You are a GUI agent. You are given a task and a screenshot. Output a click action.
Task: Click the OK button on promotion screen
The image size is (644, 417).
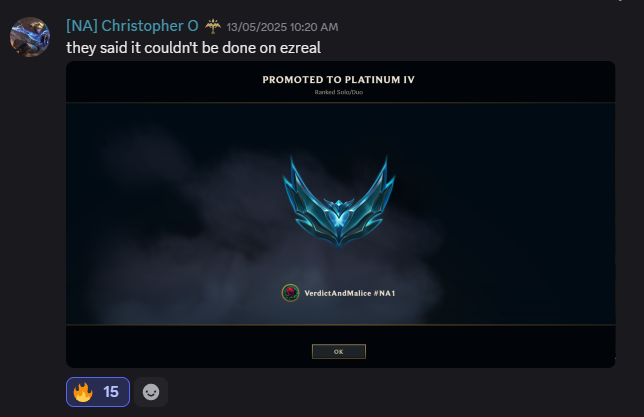[339, 351]
